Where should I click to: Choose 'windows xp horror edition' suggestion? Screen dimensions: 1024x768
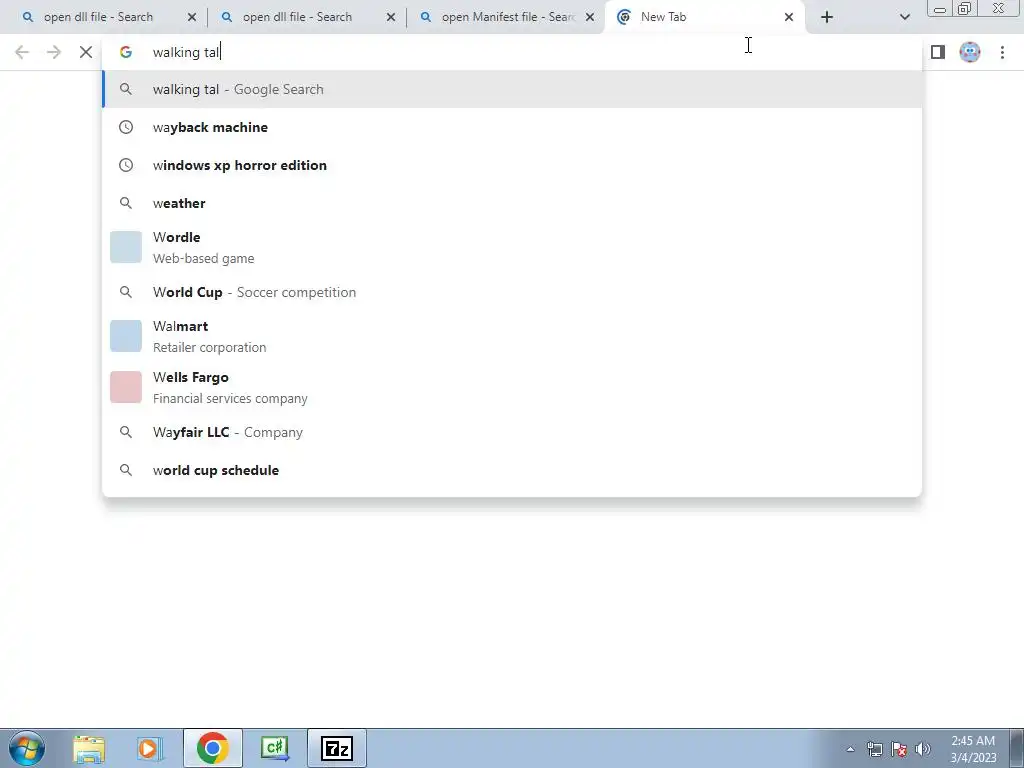click(x=512, y=165)
